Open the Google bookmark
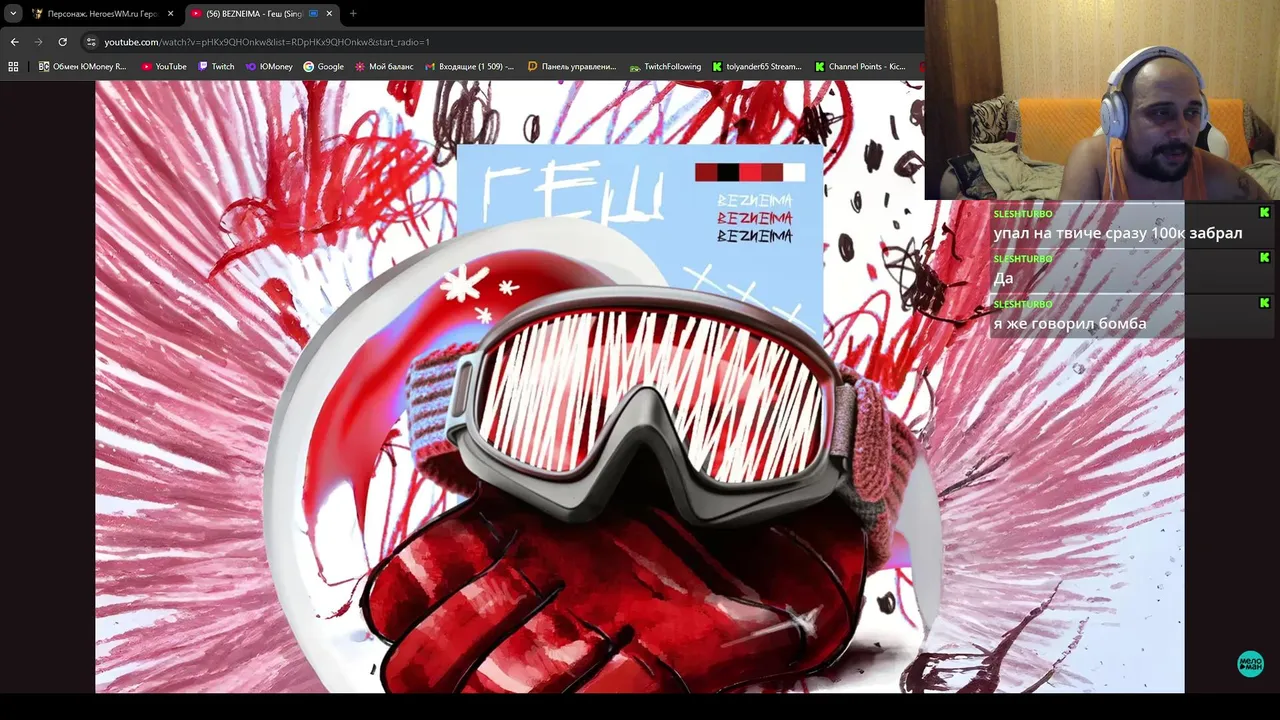Image resolution: width=1280 pixels, height=720 pixels. 323,67
